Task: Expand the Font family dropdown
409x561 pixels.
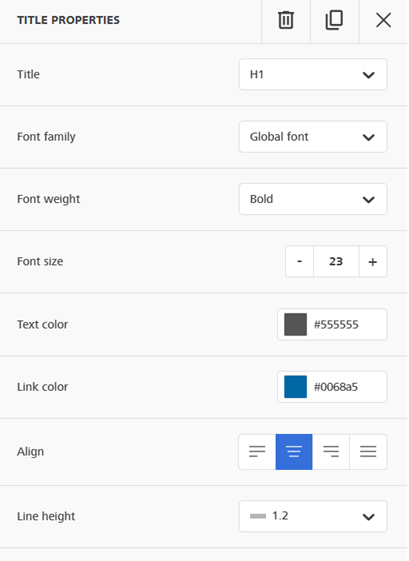Action: 313,137
